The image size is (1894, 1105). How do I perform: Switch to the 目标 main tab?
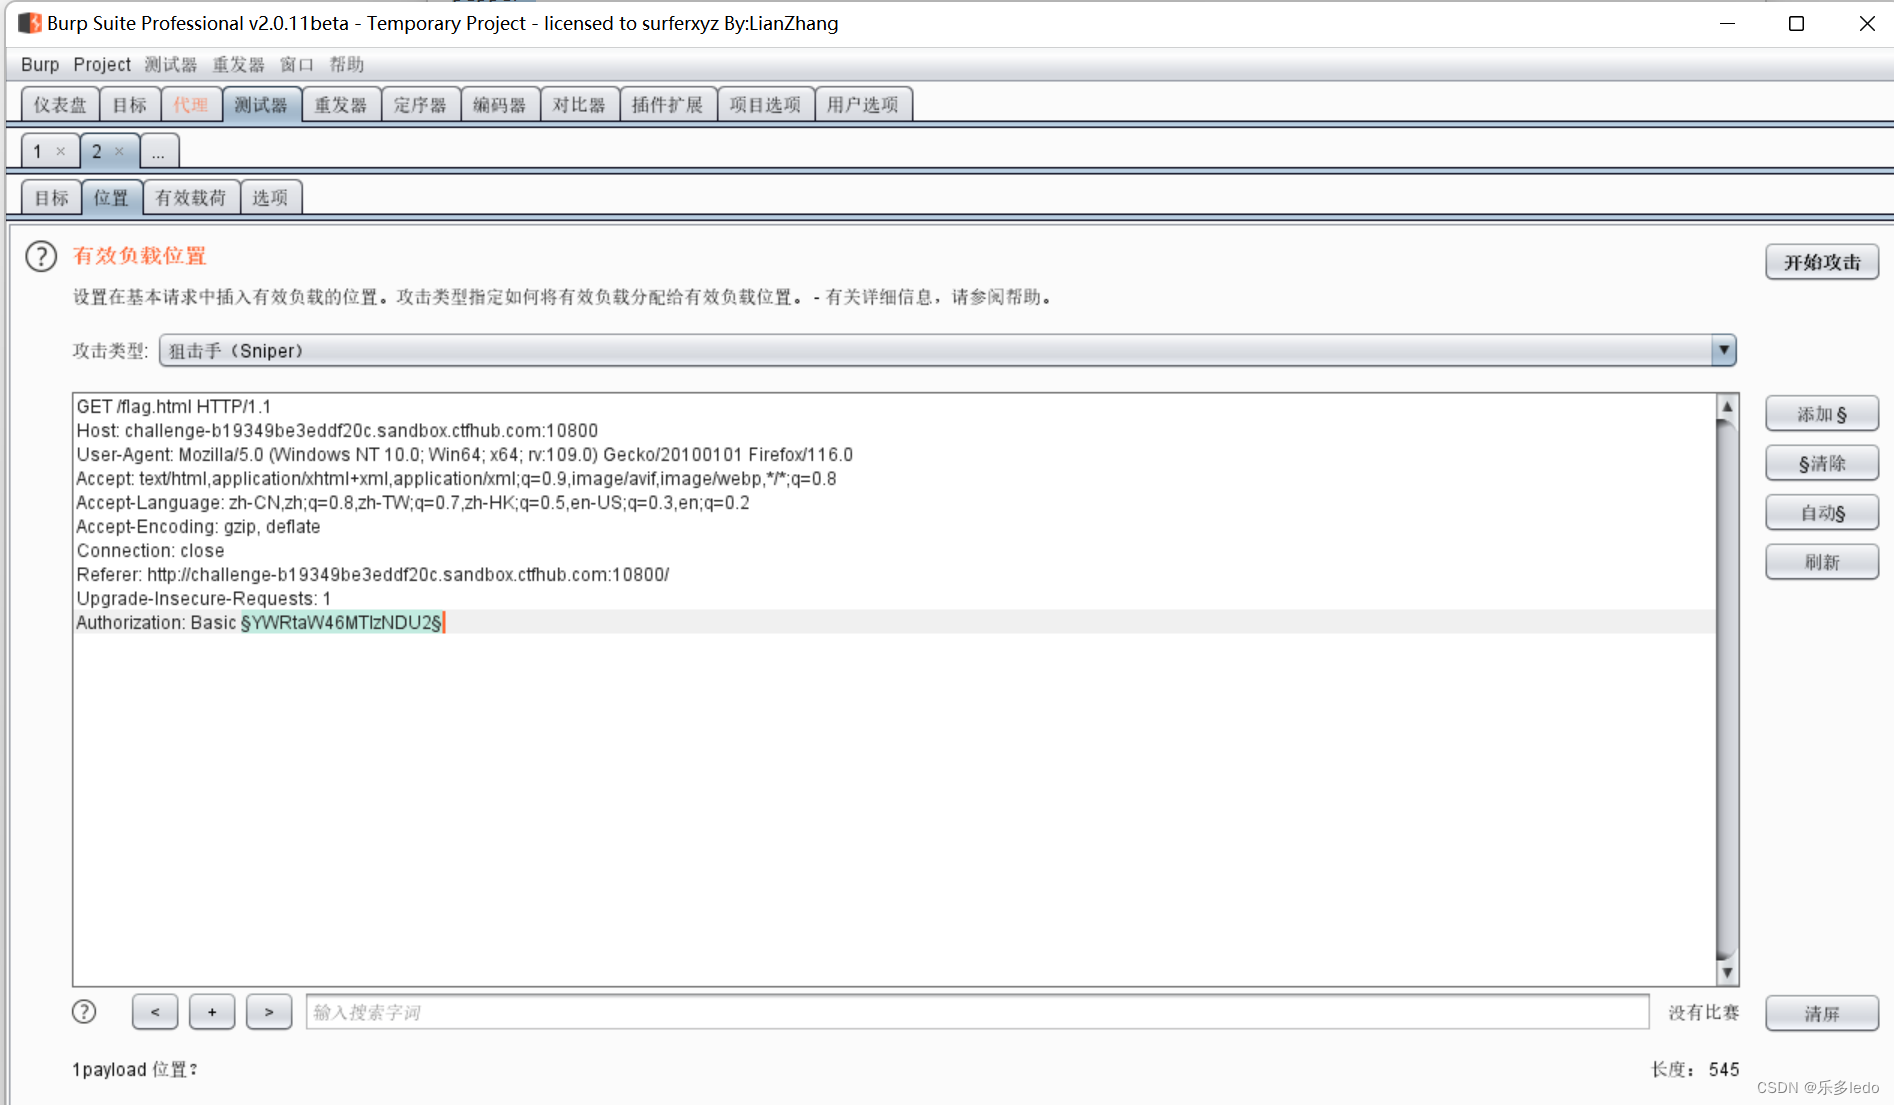[129, 104]
